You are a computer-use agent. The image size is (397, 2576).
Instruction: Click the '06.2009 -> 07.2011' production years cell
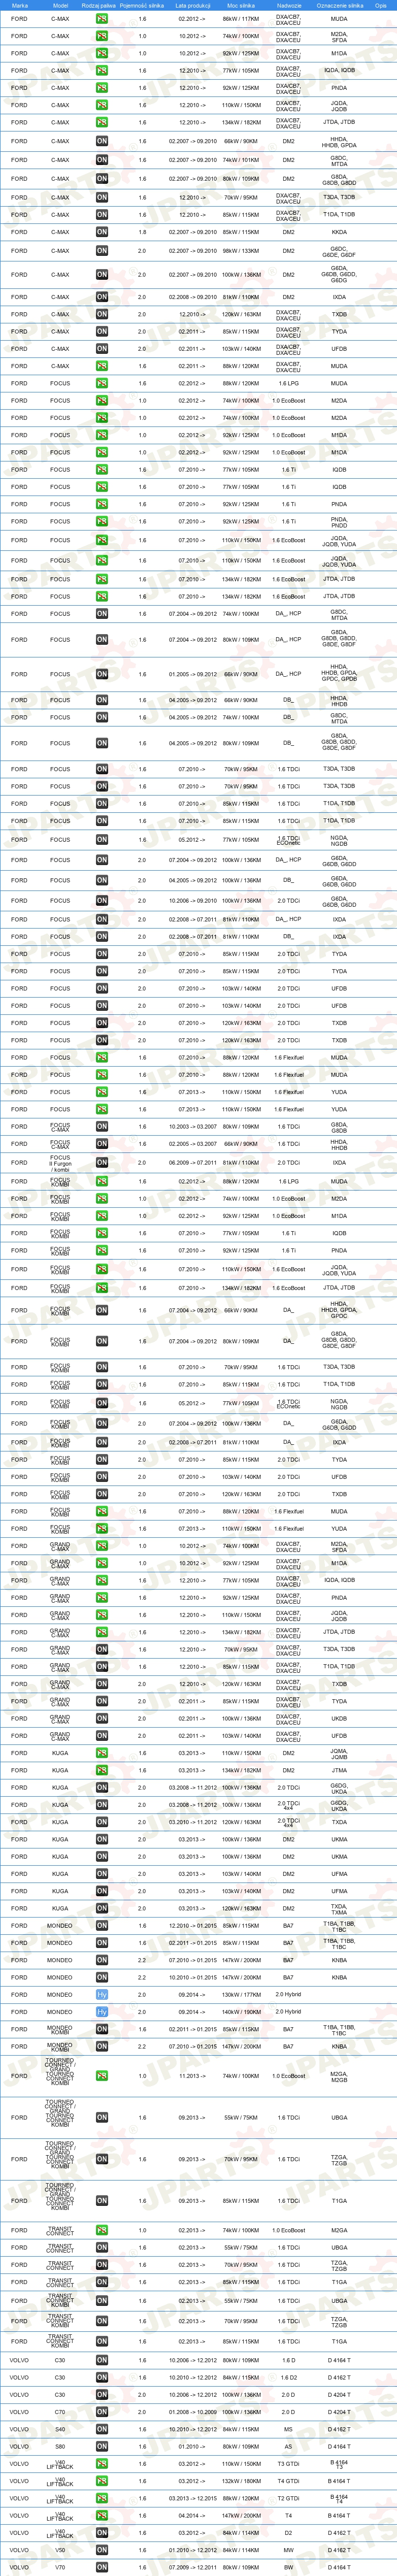(193, 1163)
